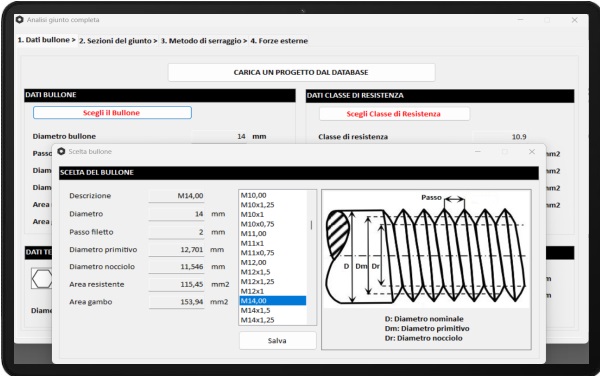The image size is (600, 376).
Task: Maximize the Scelta bullone dialog
Action: pyautogui.click(x=505, y=152)
